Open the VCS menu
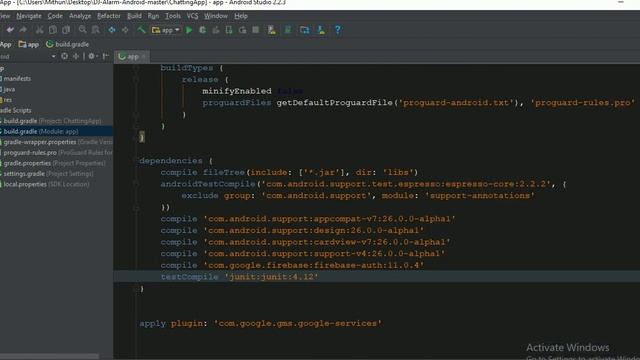The height and width of the screenshot is (360, 640). click(192, 16)
